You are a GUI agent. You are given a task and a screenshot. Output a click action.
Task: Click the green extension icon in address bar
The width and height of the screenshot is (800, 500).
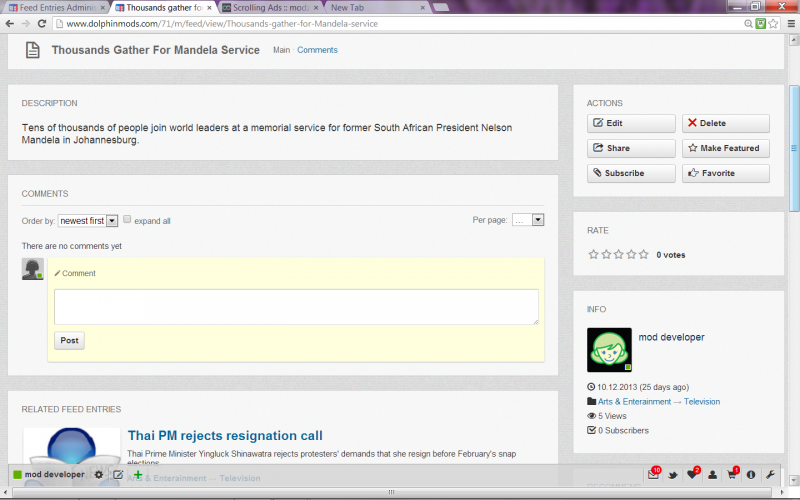(x=761, y=23)
